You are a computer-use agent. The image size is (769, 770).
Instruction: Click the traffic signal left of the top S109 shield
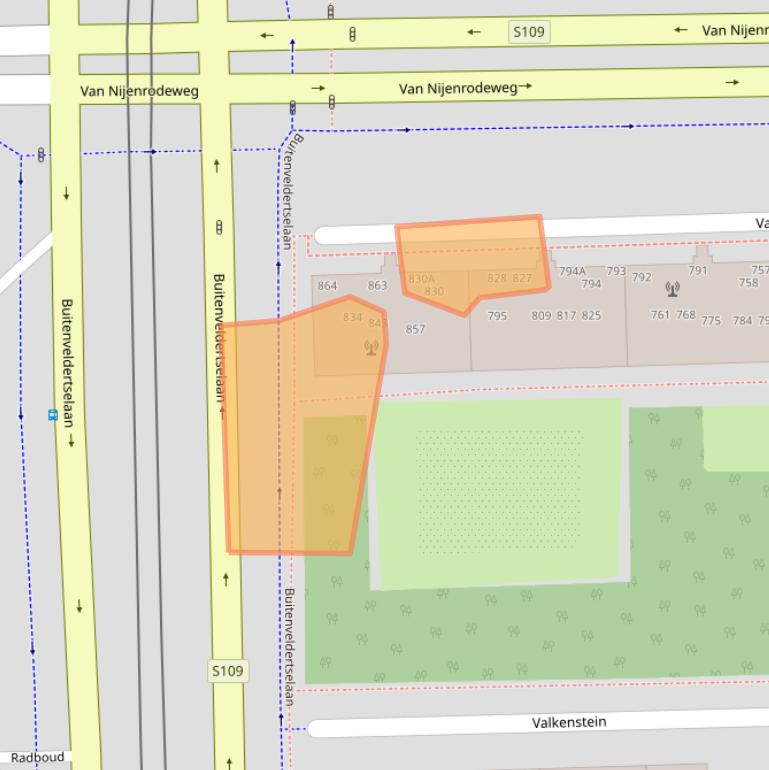pos(352,34)
